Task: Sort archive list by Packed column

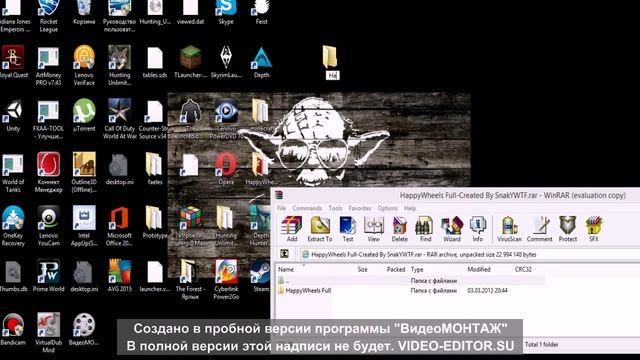Action: pos(396,269)
